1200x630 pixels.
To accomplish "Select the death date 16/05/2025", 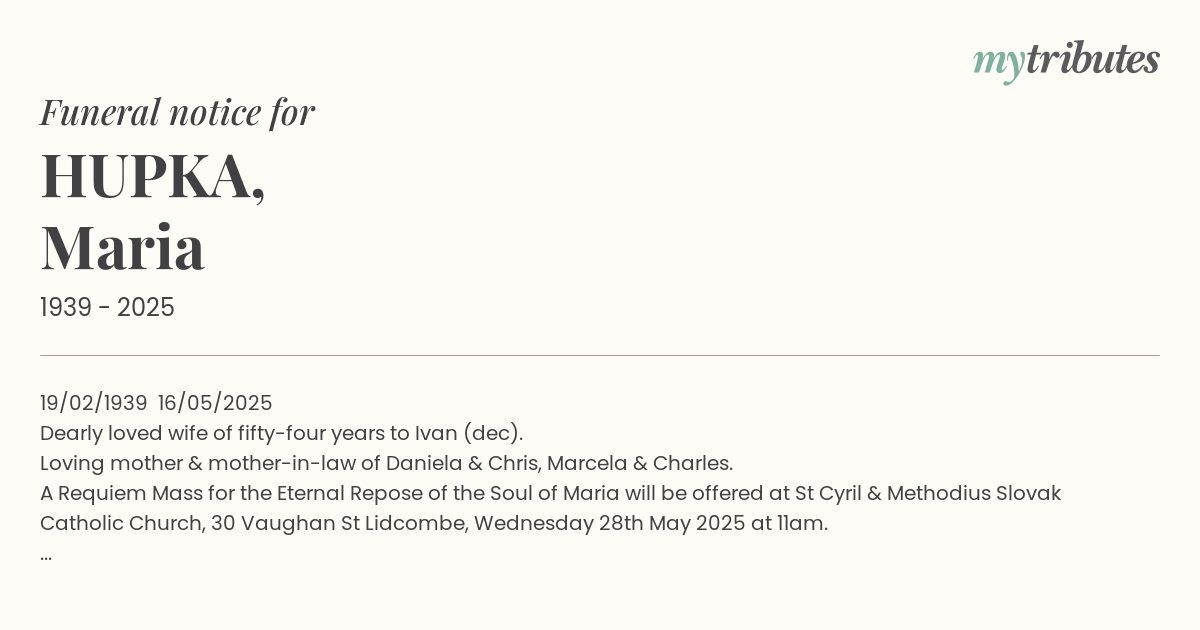I will [215, 403].
